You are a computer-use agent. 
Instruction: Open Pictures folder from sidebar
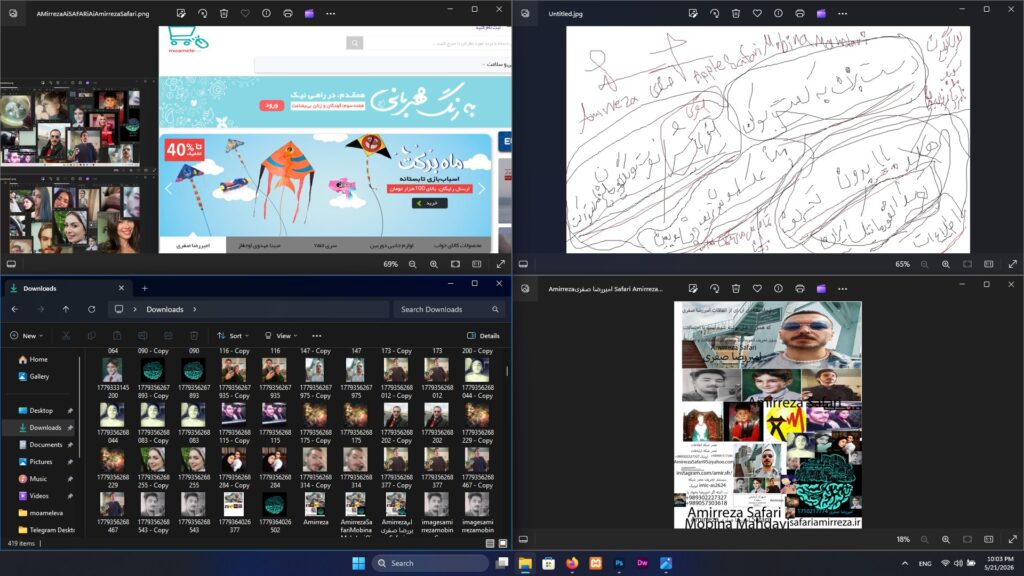coord(40,461)
